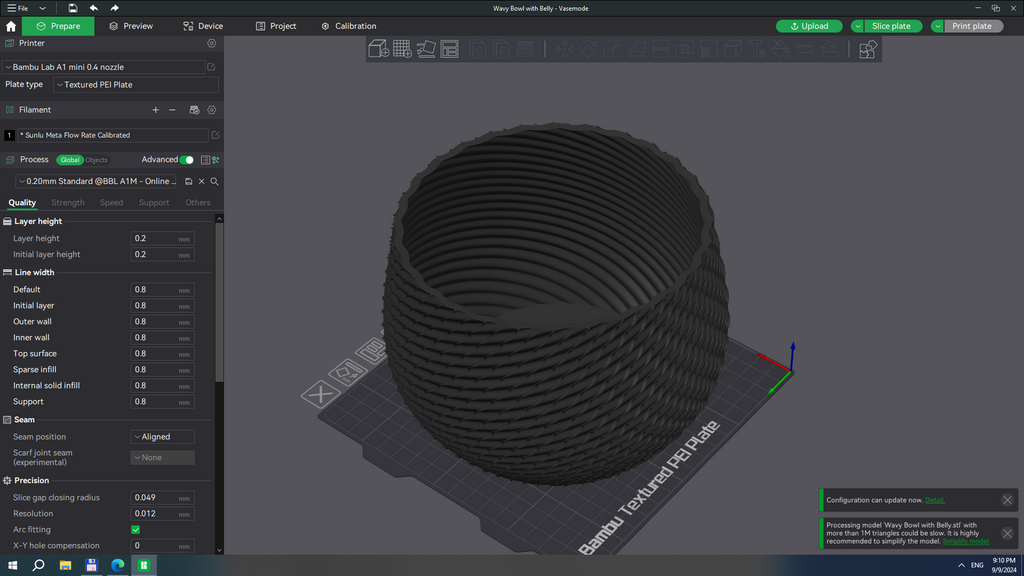This screenshot has width=1024, height=576.
Task: Open the Calibration tab
Action: 349,26
